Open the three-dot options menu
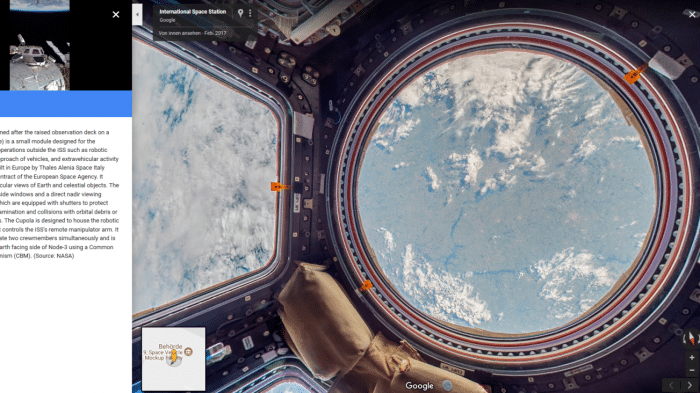The height and width of the screenshot is (393, 700). pyautogui.click(x=250, y=13)
